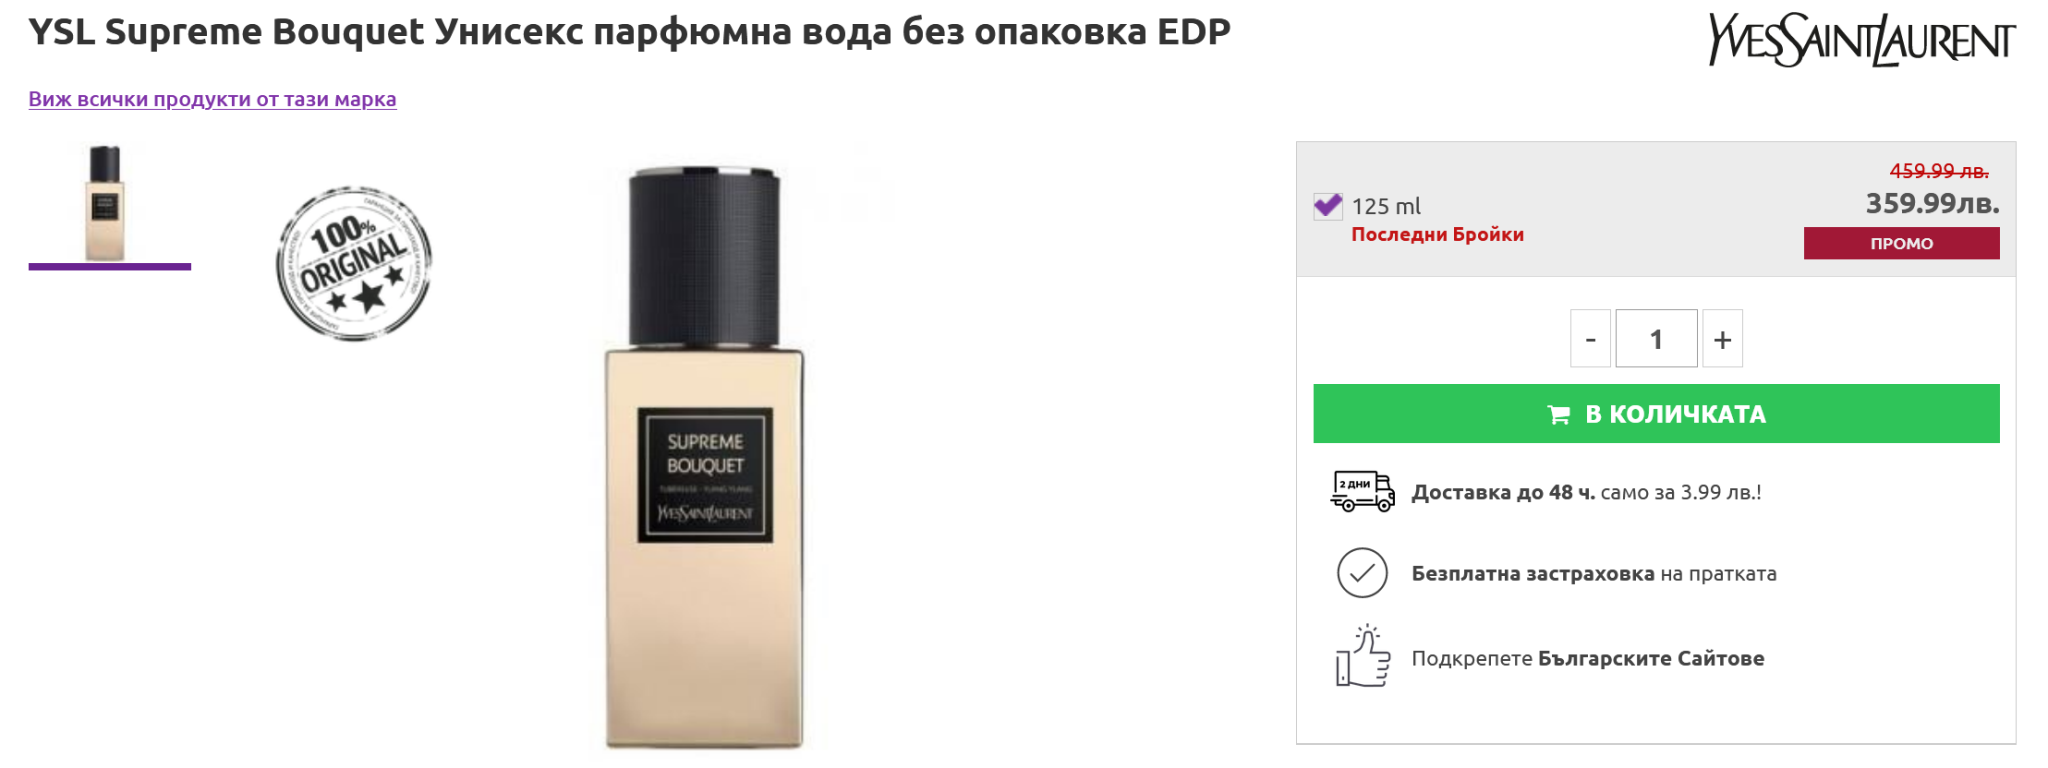Click the cart icon in the green button
Image resolution: width=2048 pixels, height=768 pixels.
pyautogui.click(x=1558, y=414)
